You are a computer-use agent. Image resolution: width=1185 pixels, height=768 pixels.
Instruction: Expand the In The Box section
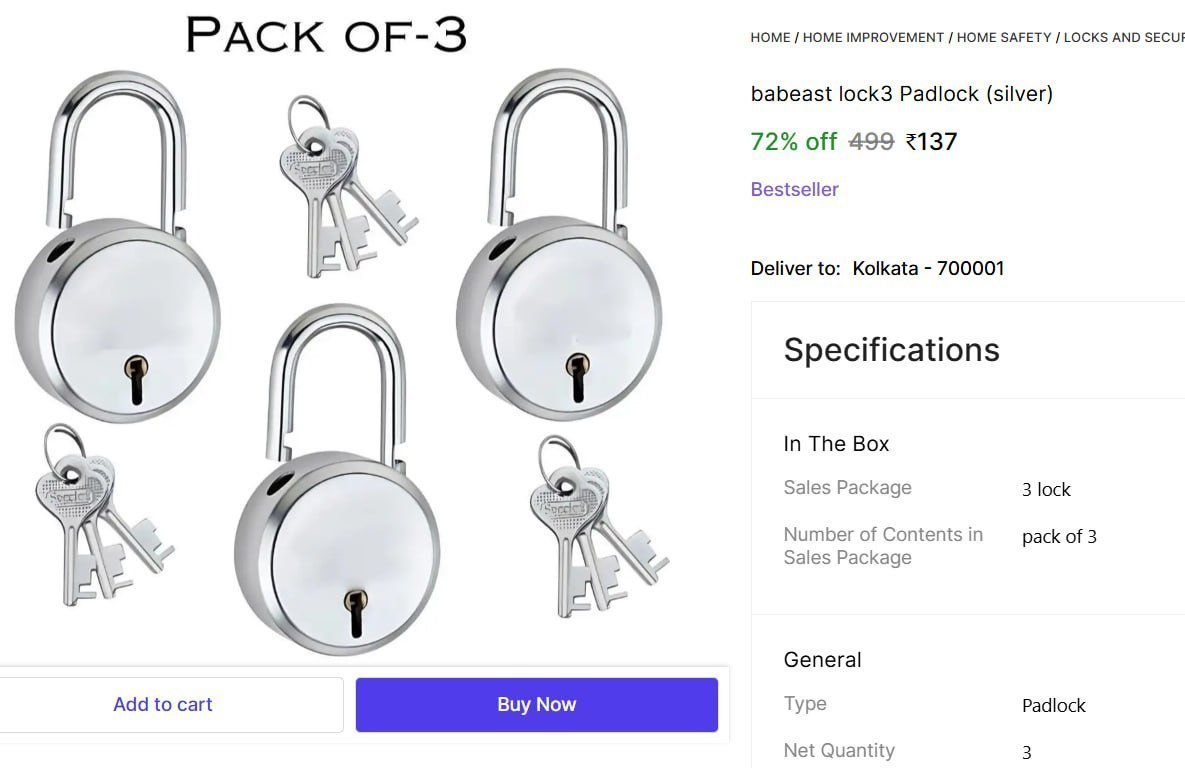(x=836, y=443)
